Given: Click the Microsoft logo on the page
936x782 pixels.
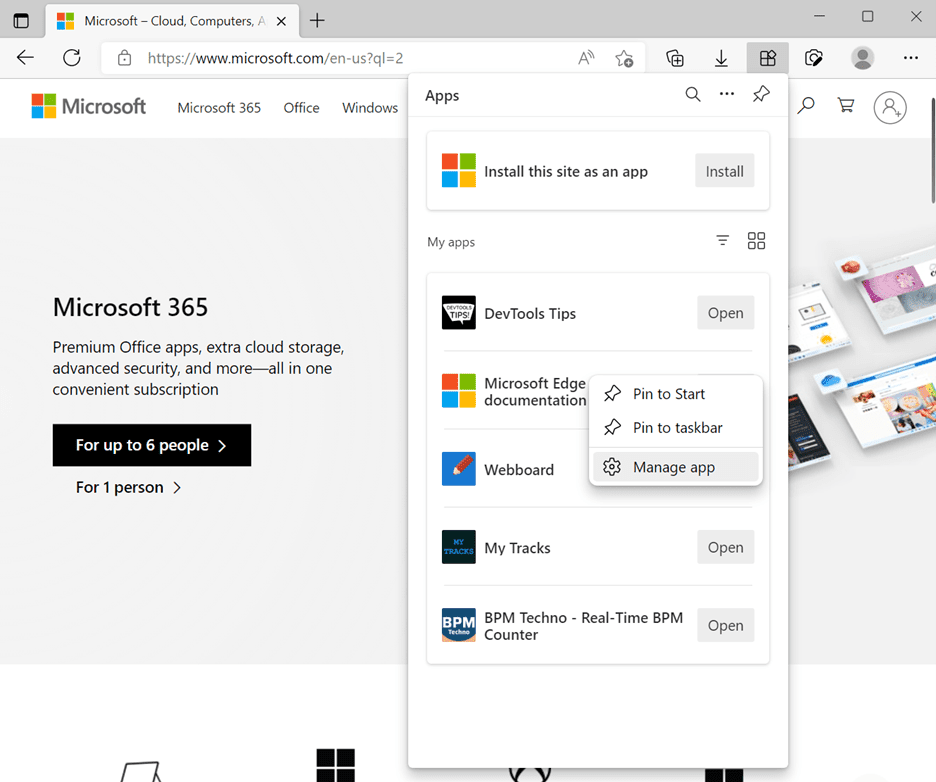Looking at the screenshot, I should 88,106.
